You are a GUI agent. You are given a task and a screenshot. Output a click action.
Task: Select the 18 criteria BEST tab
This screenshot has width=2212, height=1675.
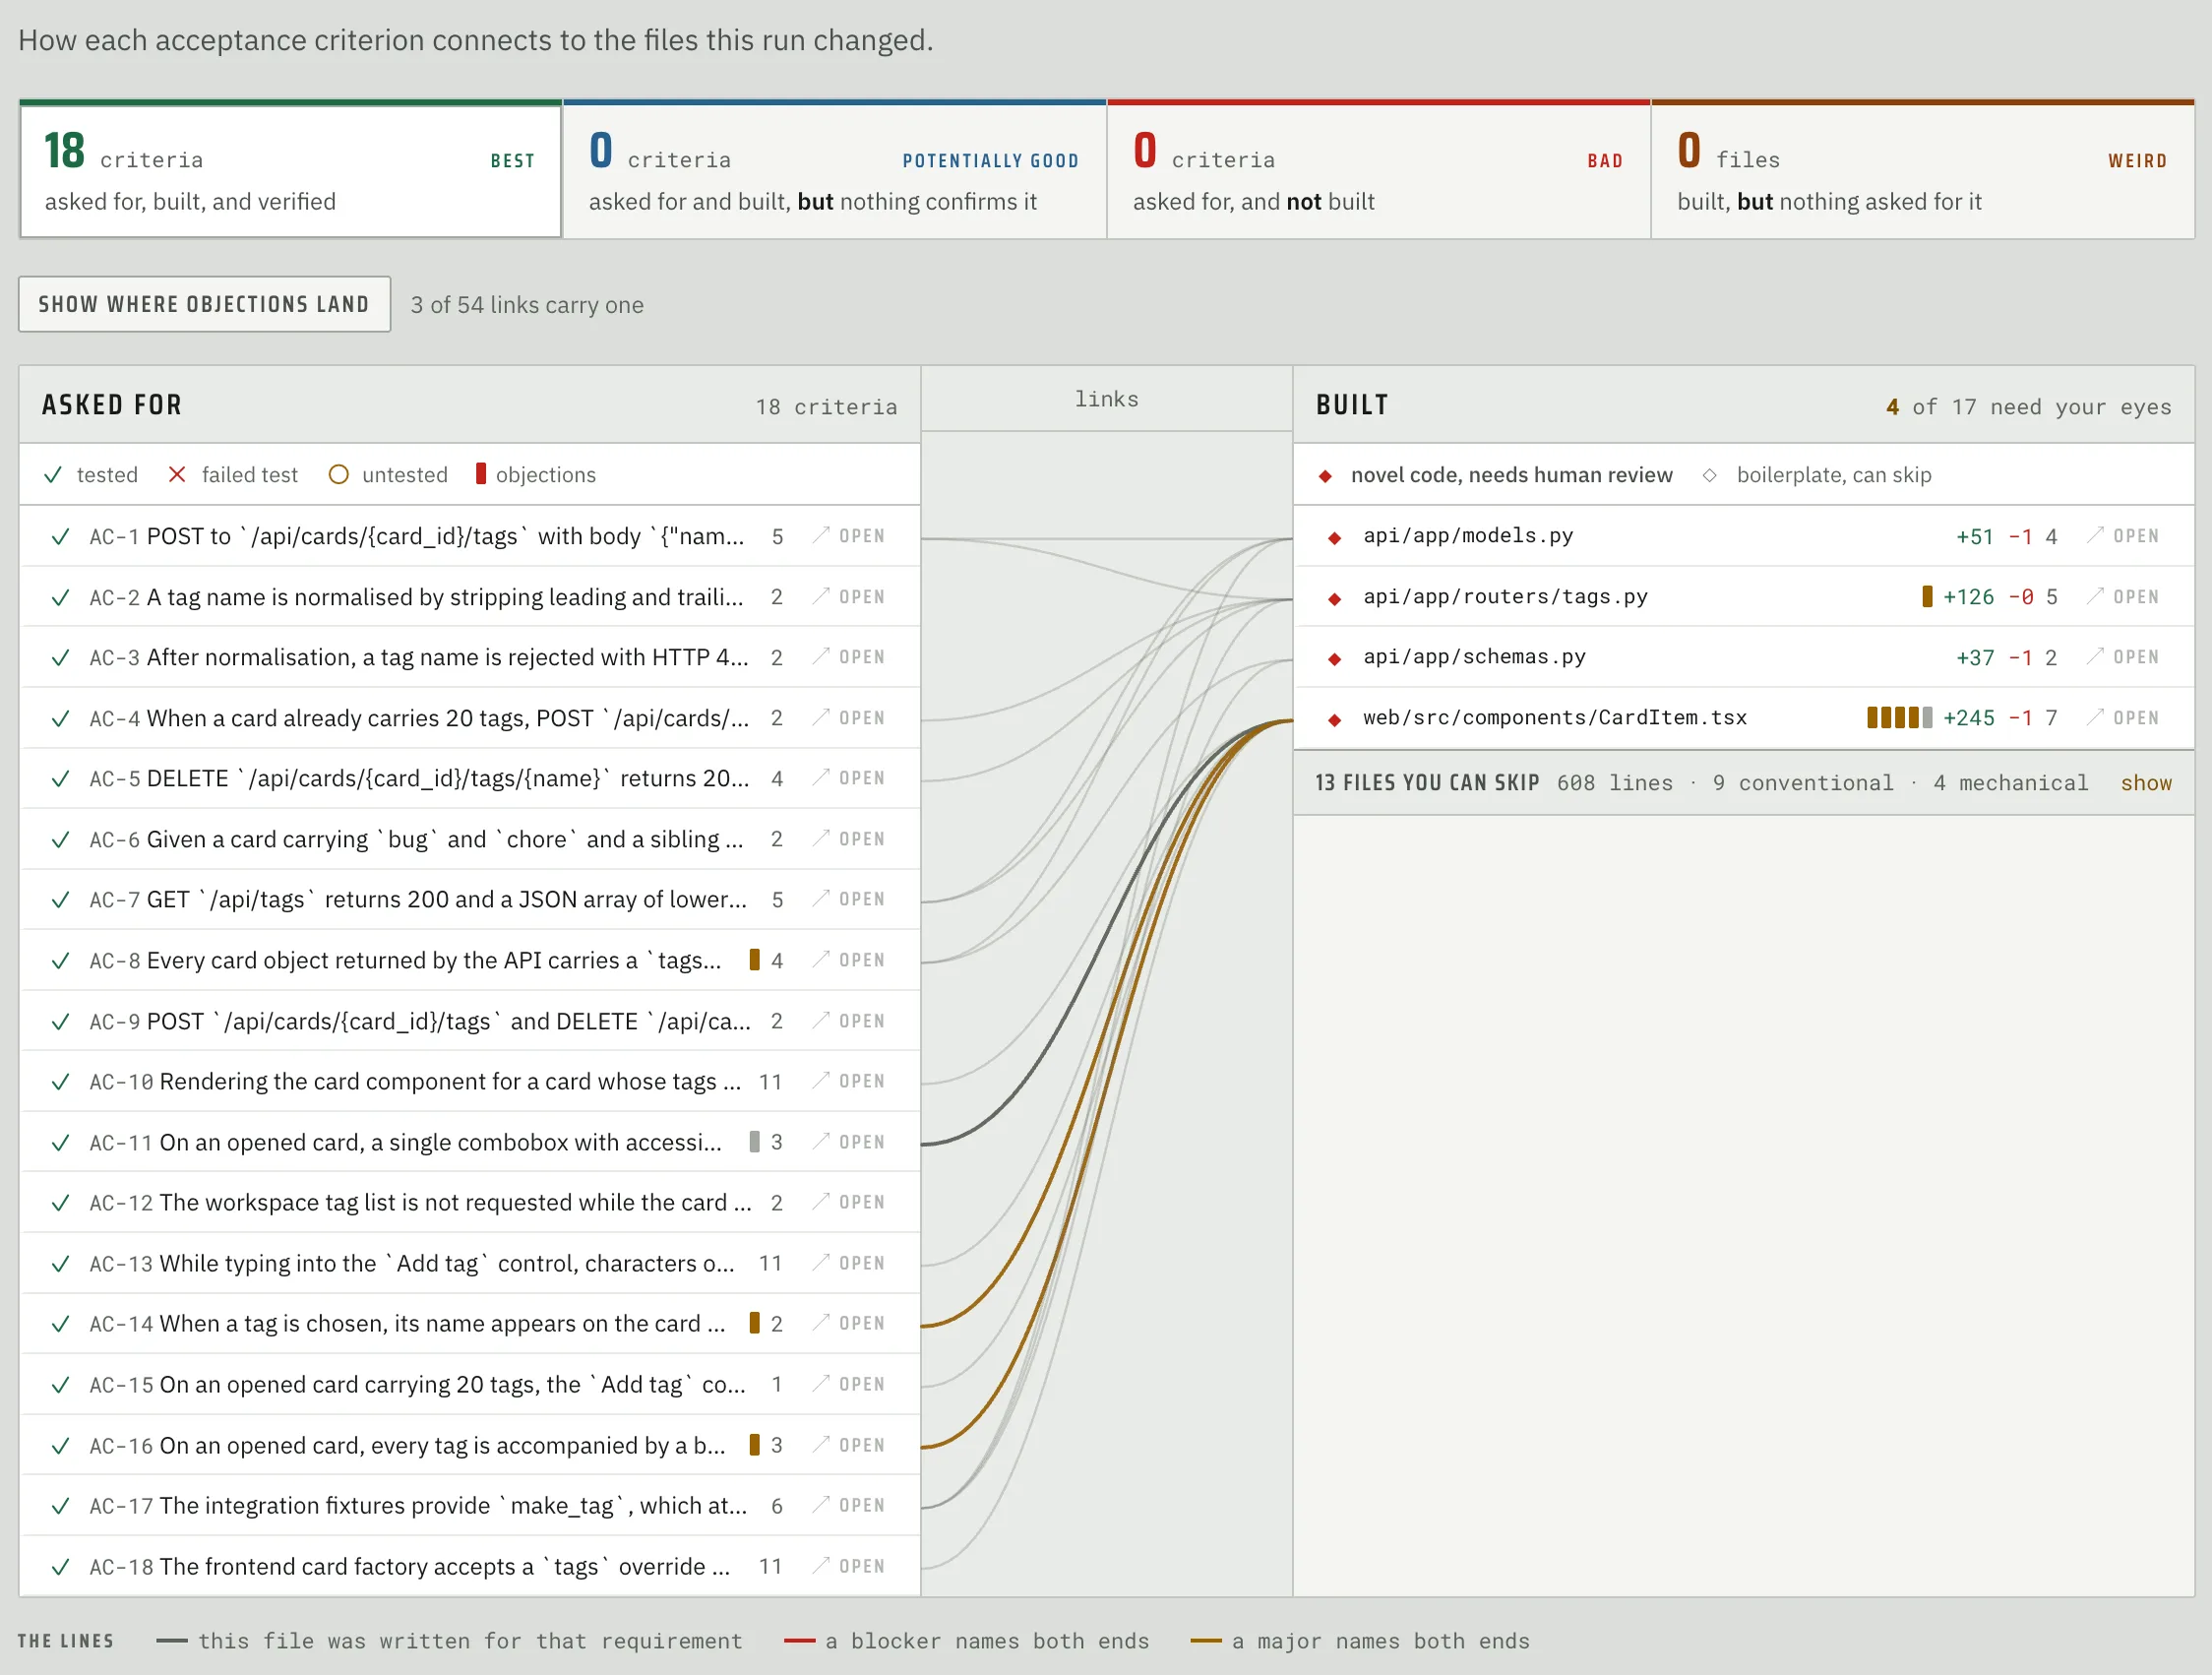coord(290,171)
